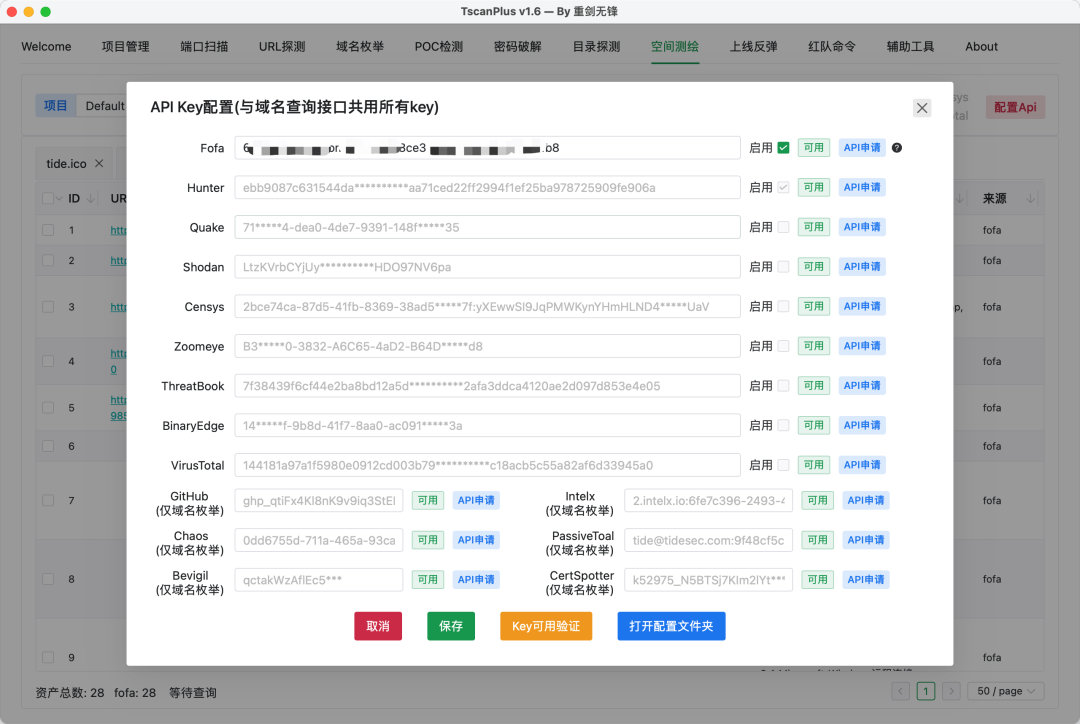Open the 密码破解 tab
Viewport: 1080px width, 724px height.
[x=517, y=47]
